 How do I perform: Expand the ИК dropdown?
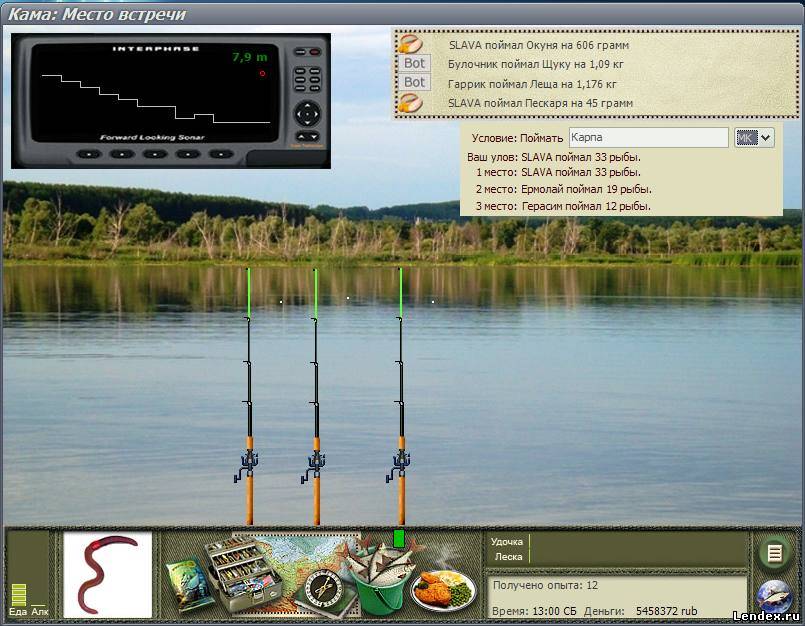[x=765, y=138]
